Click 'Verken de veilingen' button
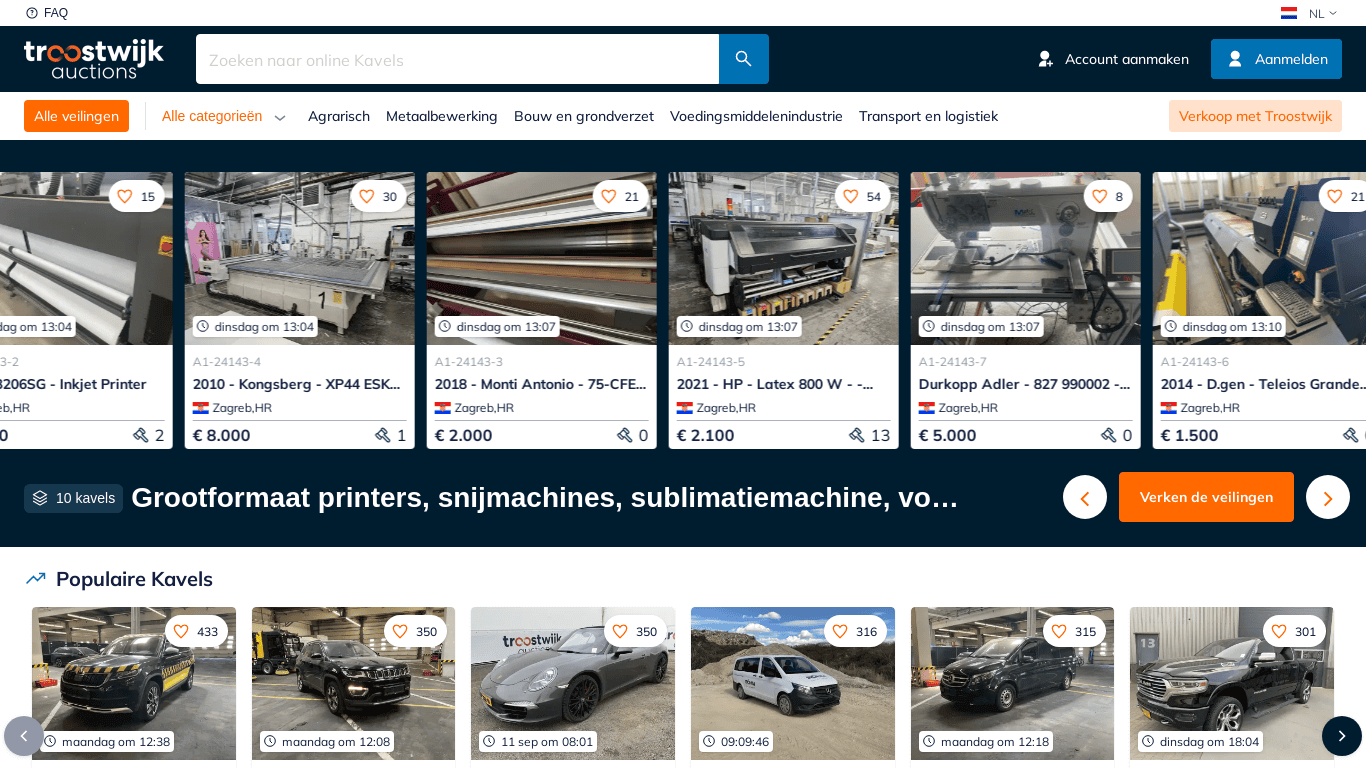The width and height of the screenshot is (1366, 768). pyautogui.click(x=1206, y=497)
